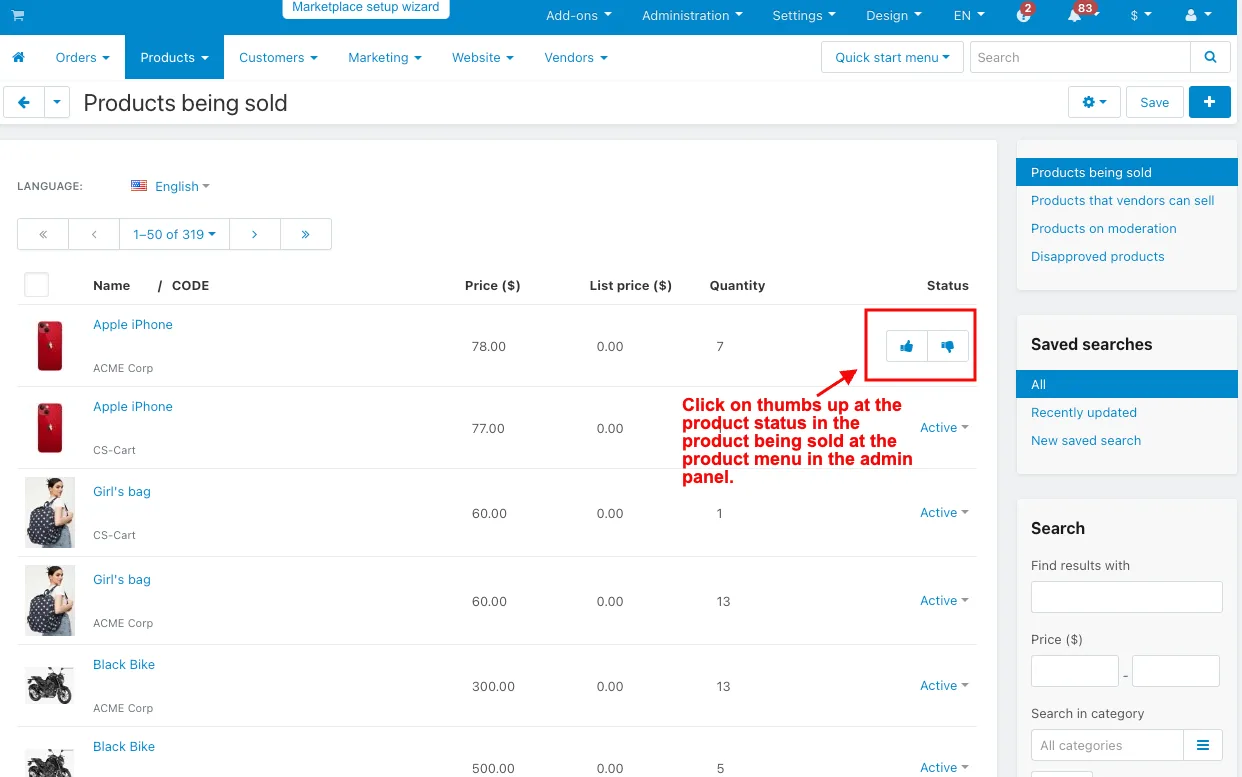Viewport: 1242px width, 777px height.
Task: Open Girl's bag product from ACME Corp
Action: 122,579
